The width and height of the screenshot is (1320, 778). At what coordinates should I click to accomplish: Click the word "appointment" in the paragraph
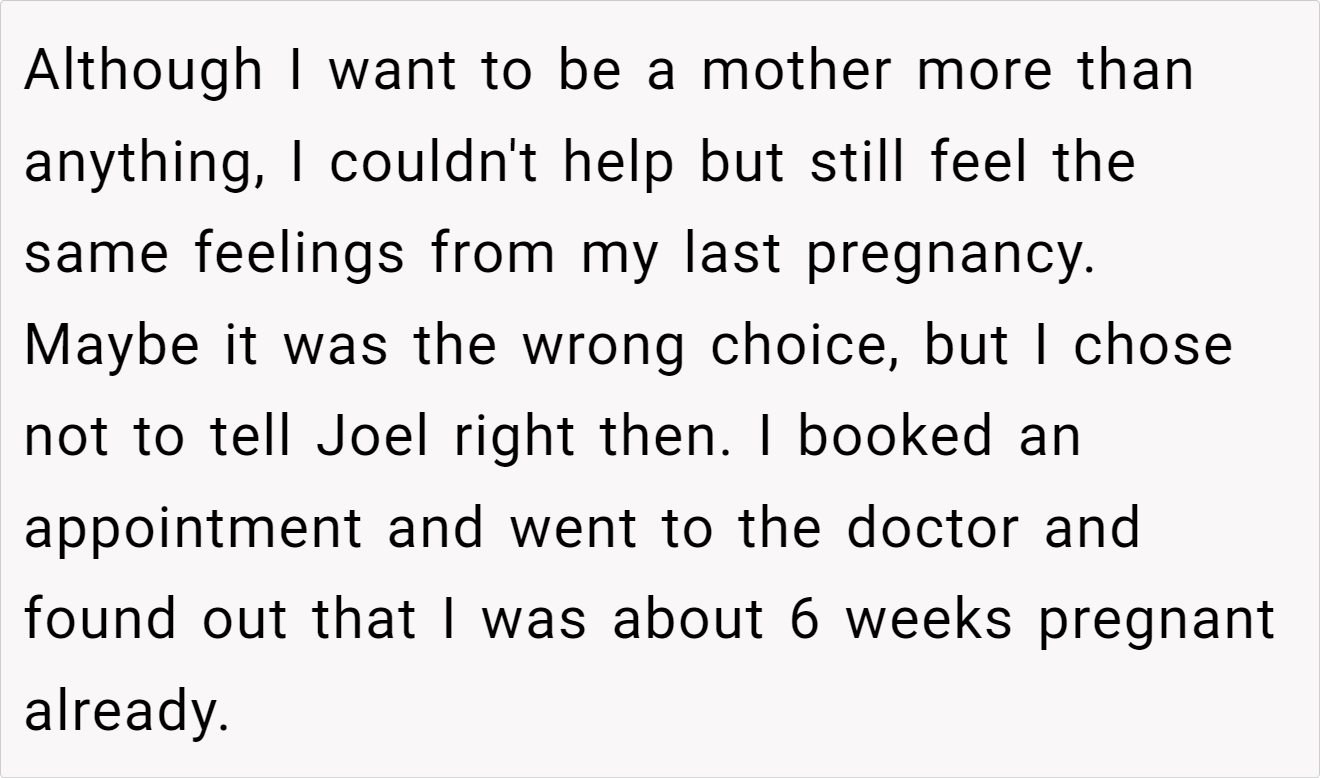194,528
